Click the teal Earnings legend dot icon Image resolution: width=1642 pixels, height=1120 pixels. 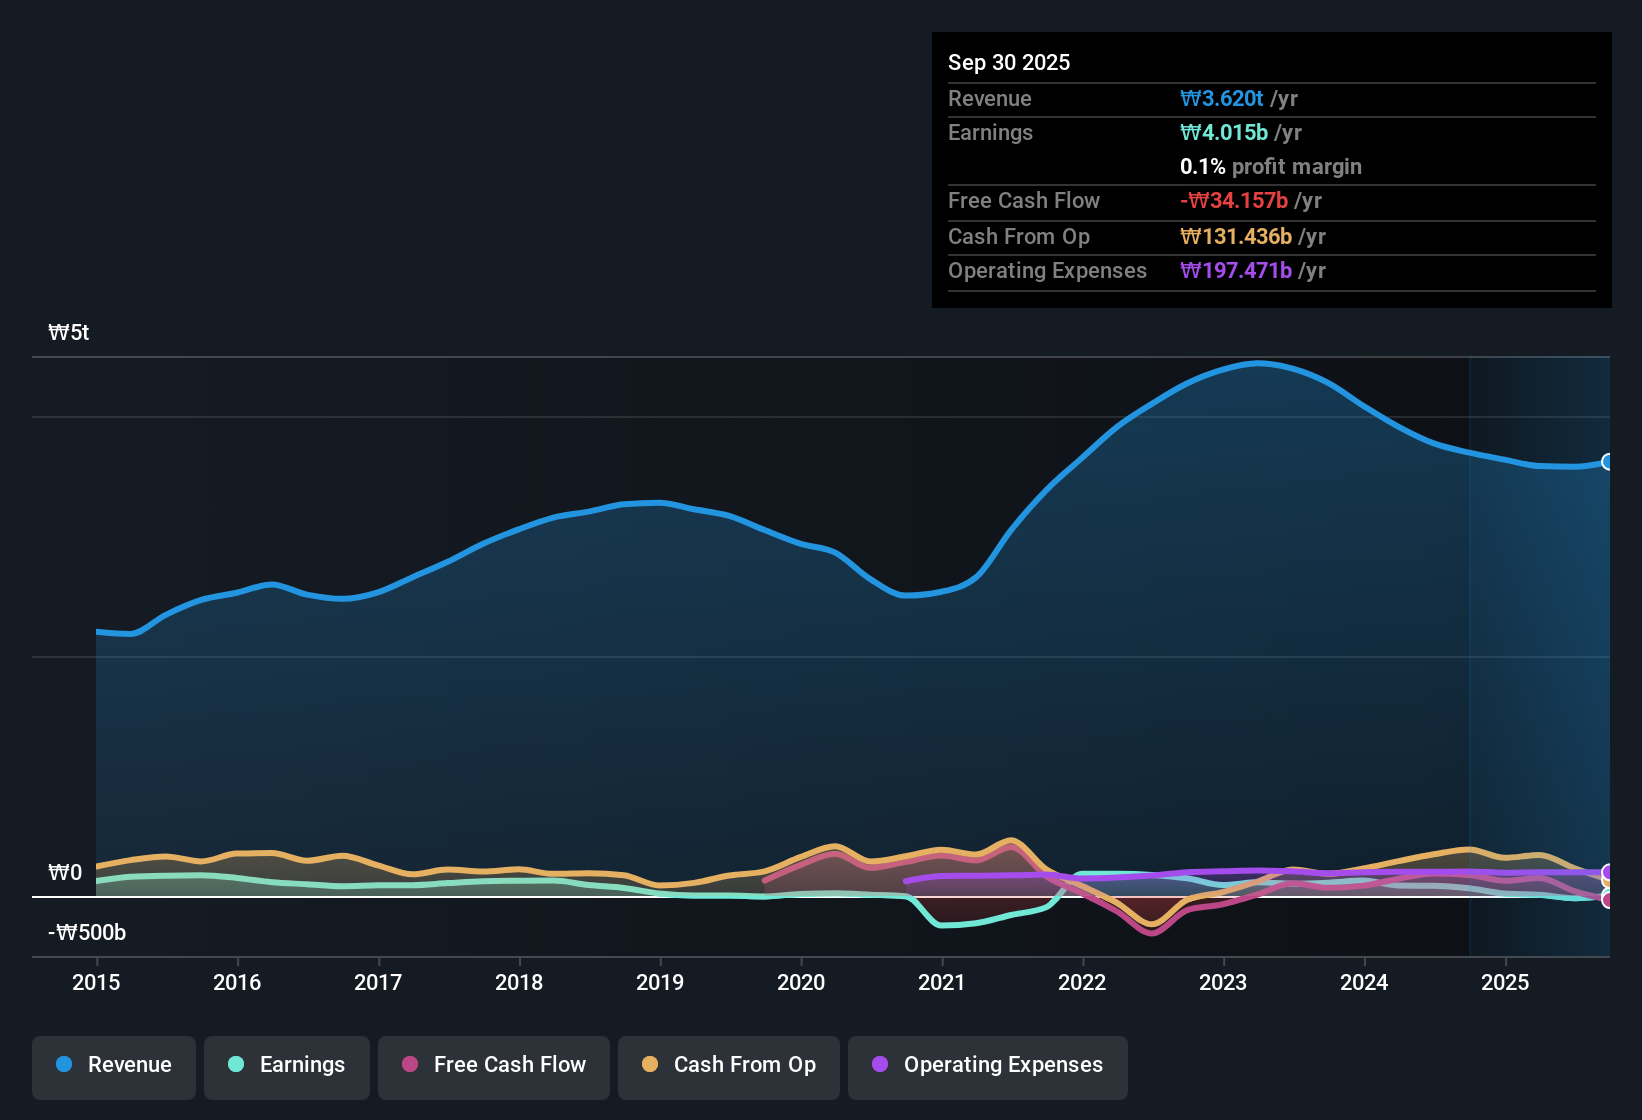point(236,1066)
